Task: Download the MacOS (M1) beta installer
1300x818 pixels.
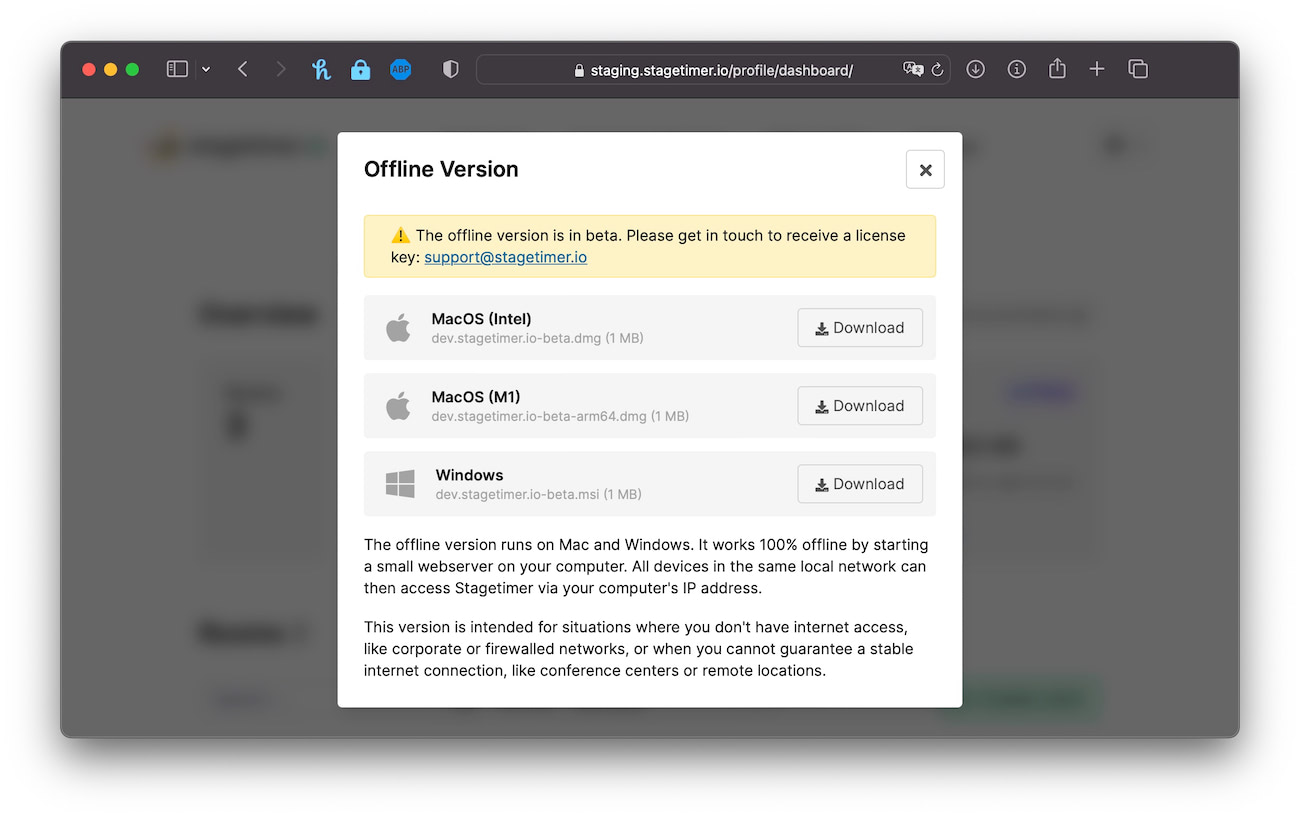Action: point(859,405)
